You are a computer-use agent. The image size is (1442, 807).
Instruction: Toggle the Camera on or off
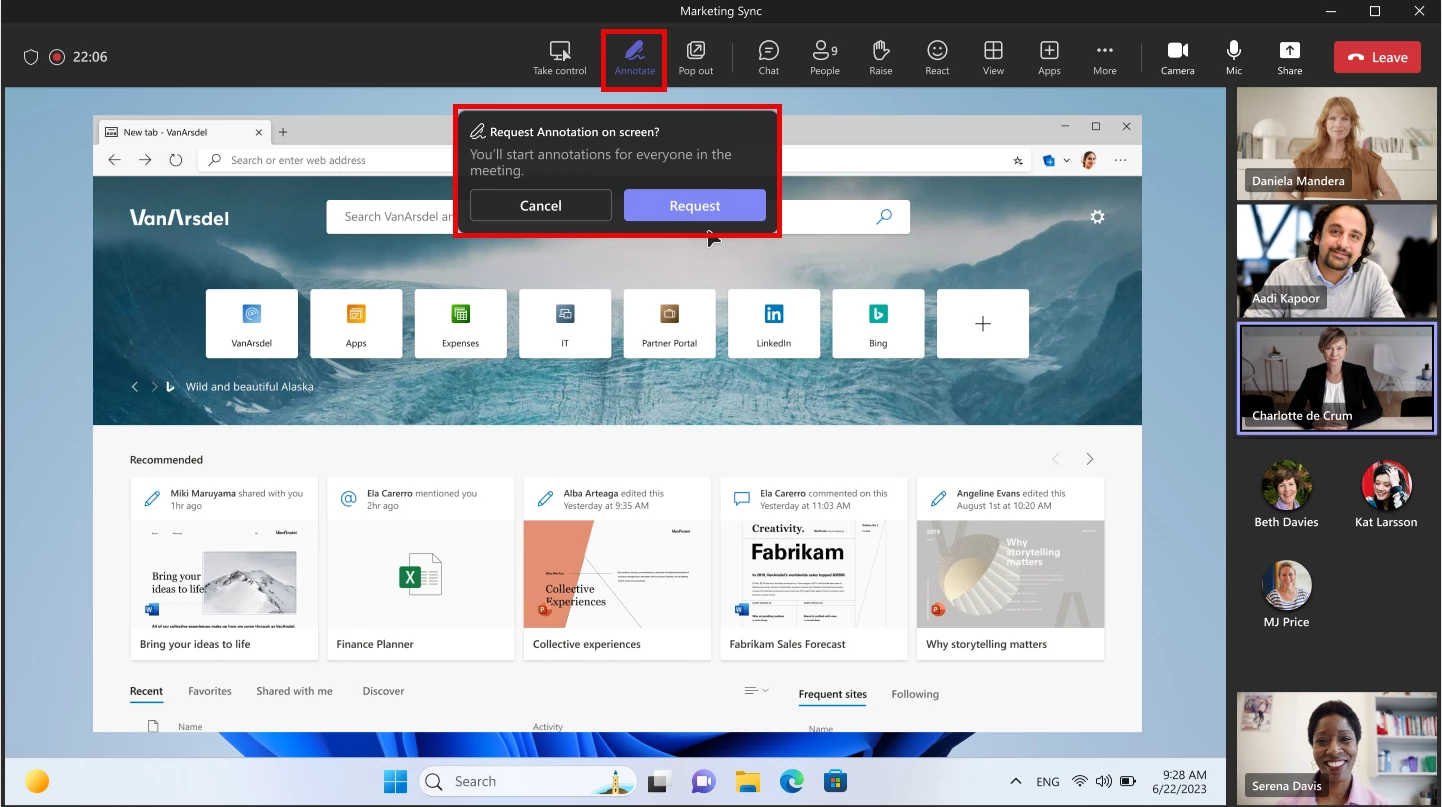1177,58
